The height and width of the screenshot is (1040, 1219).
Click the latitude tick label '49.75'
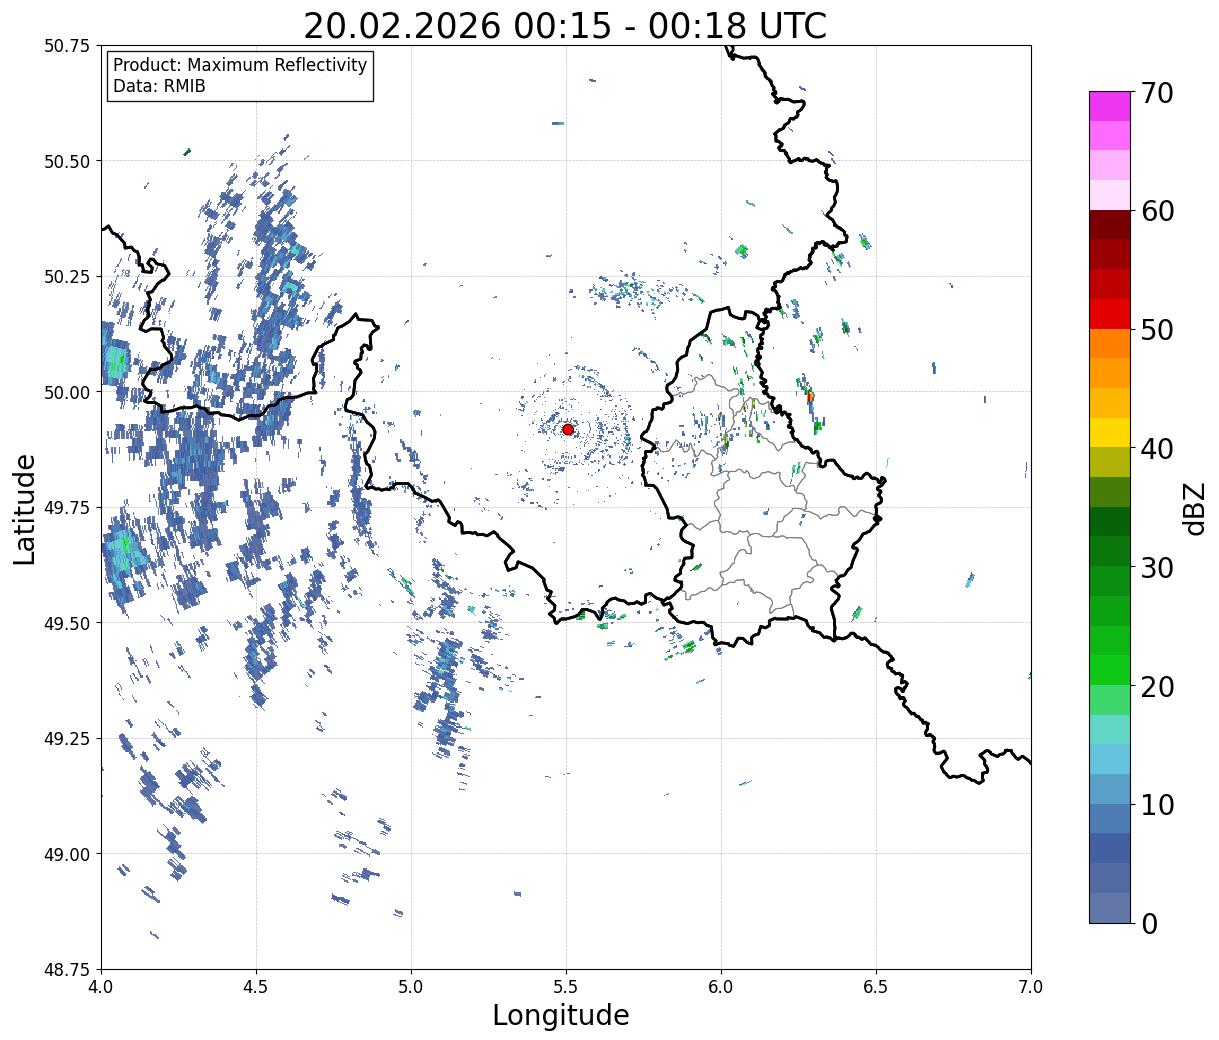pos(67,508)
